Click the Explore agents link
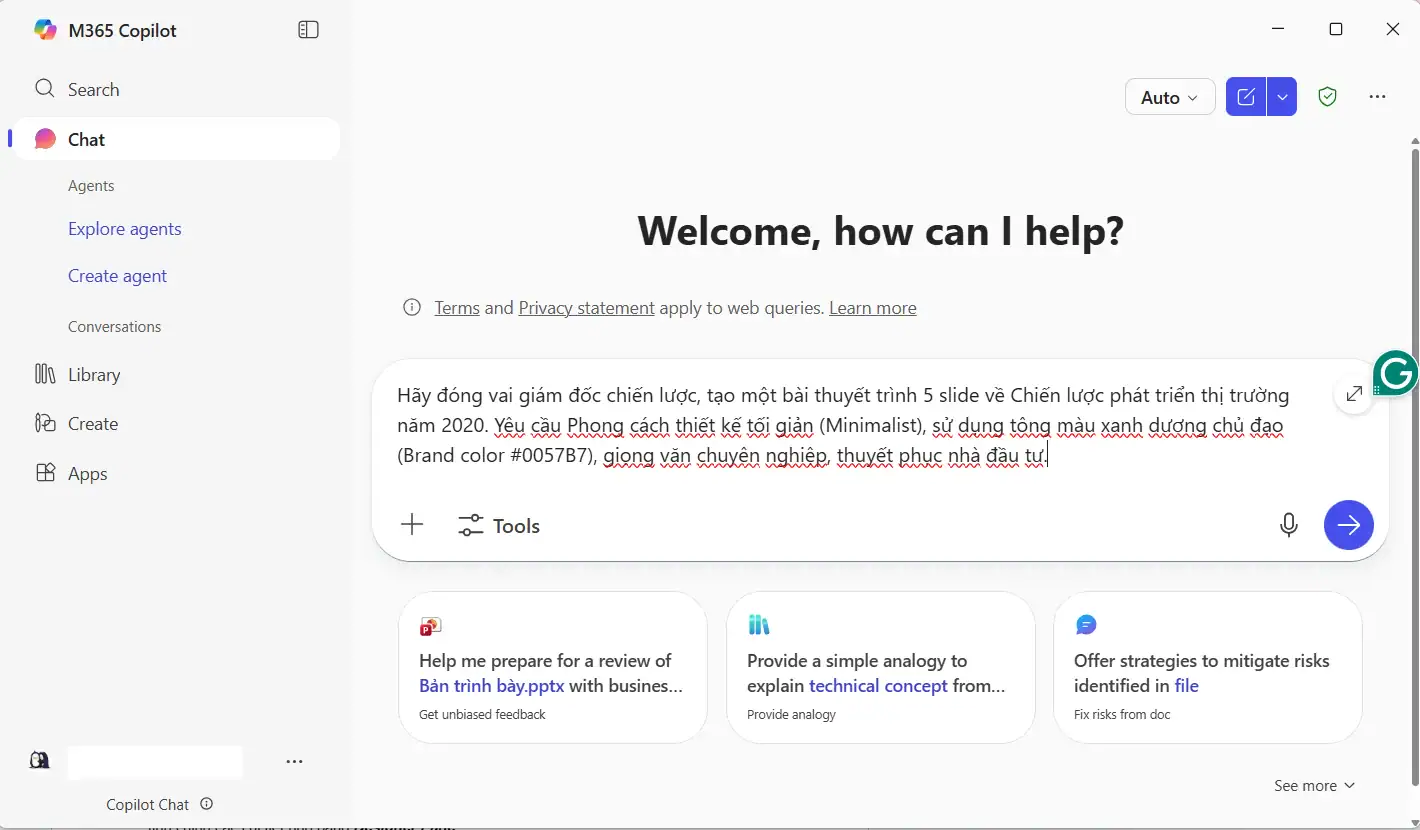The image size is (1420, 830). tap(124, 228)
